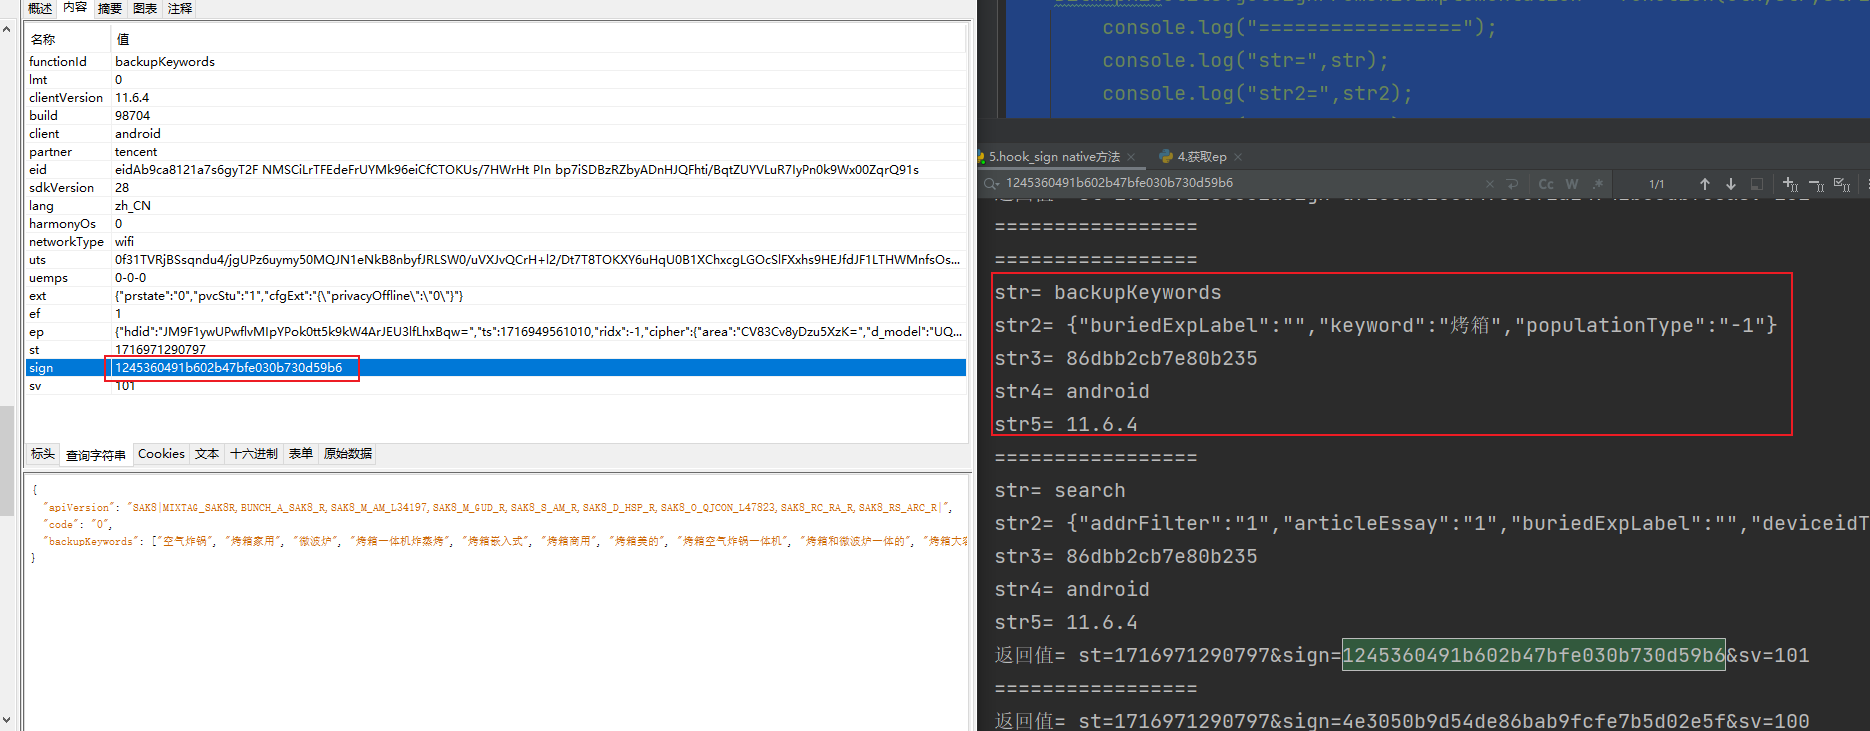
Task: Select the eid row
Action: 496,170
